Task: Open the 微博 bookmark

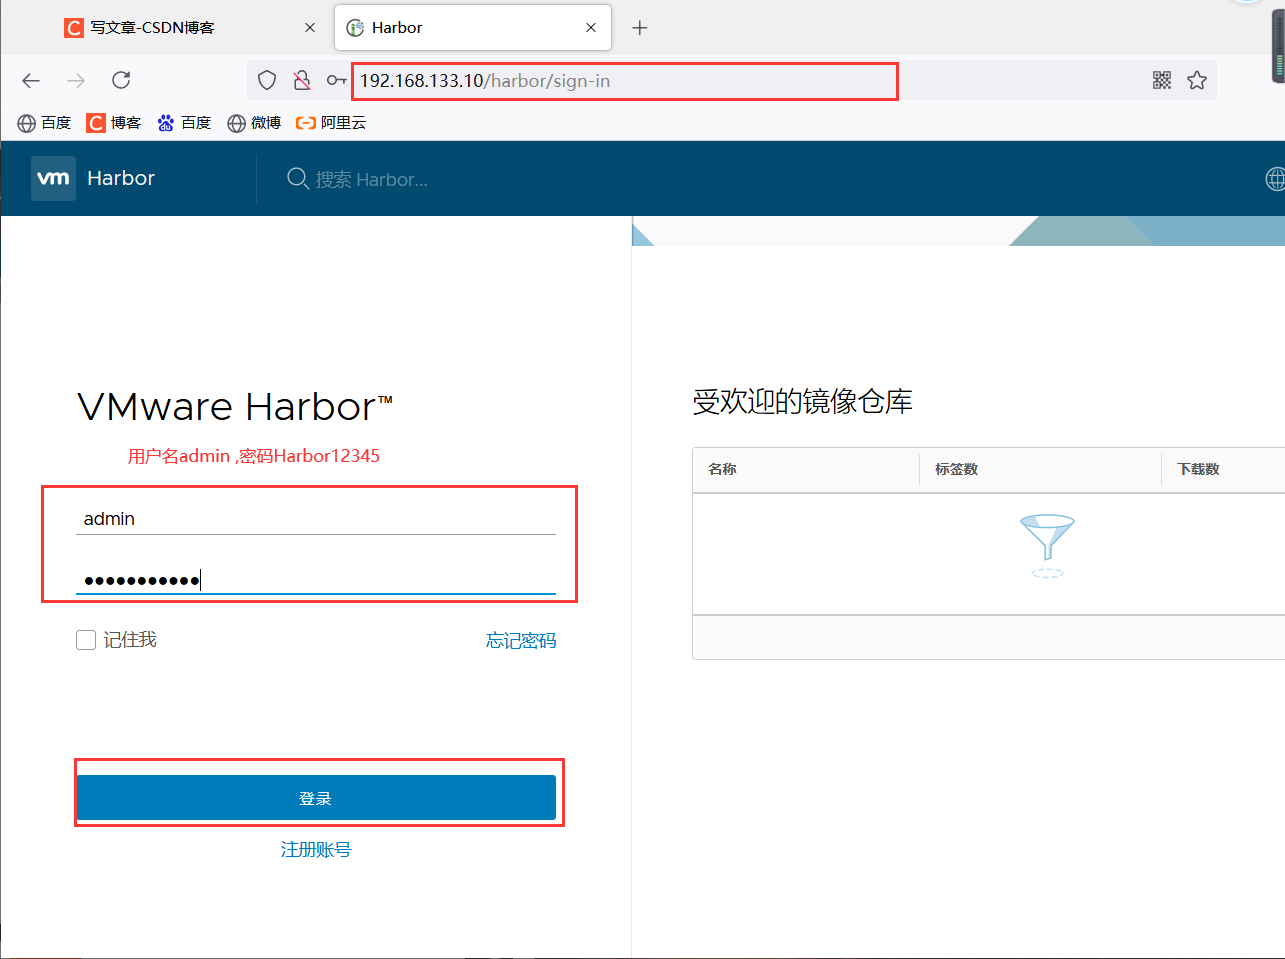Action: coord(254,123)
